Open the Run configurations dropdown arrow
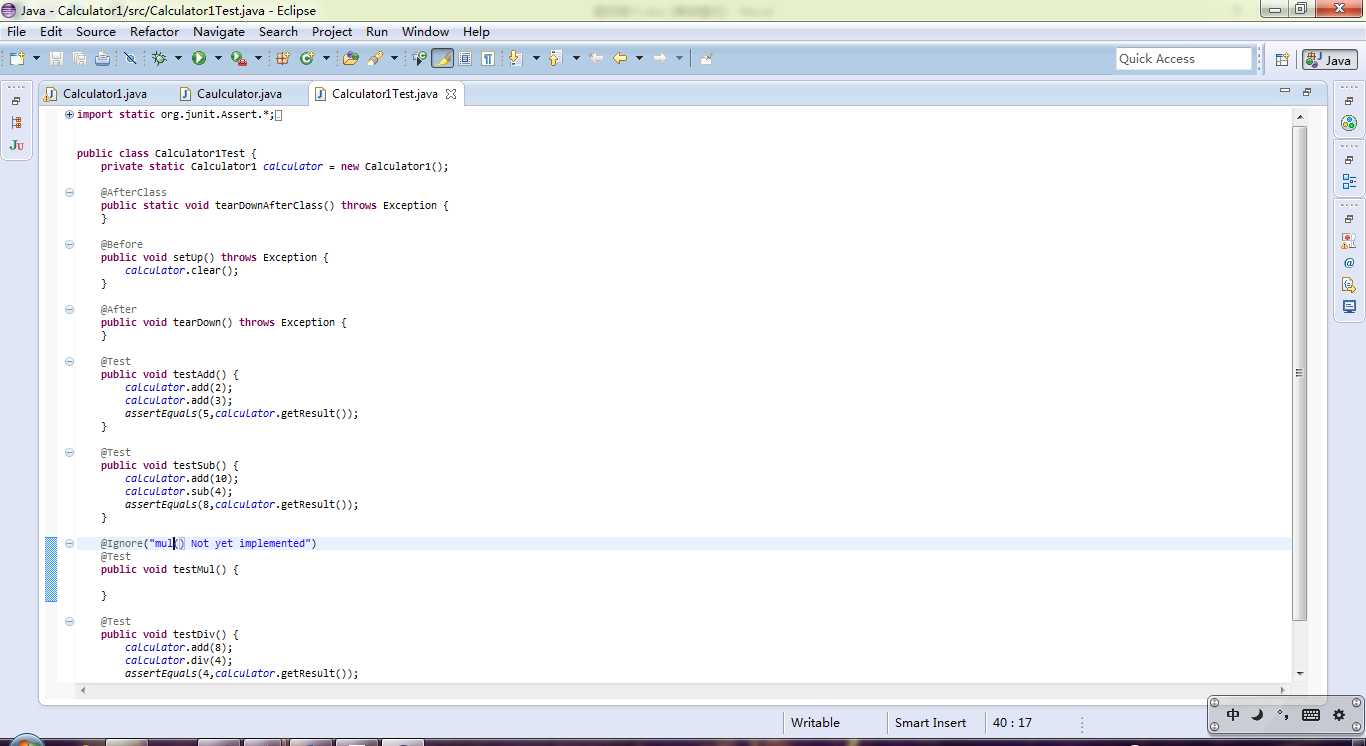The width and height of the screenshot is (1366, 746). pyautogui.click(x=218, y=59)
